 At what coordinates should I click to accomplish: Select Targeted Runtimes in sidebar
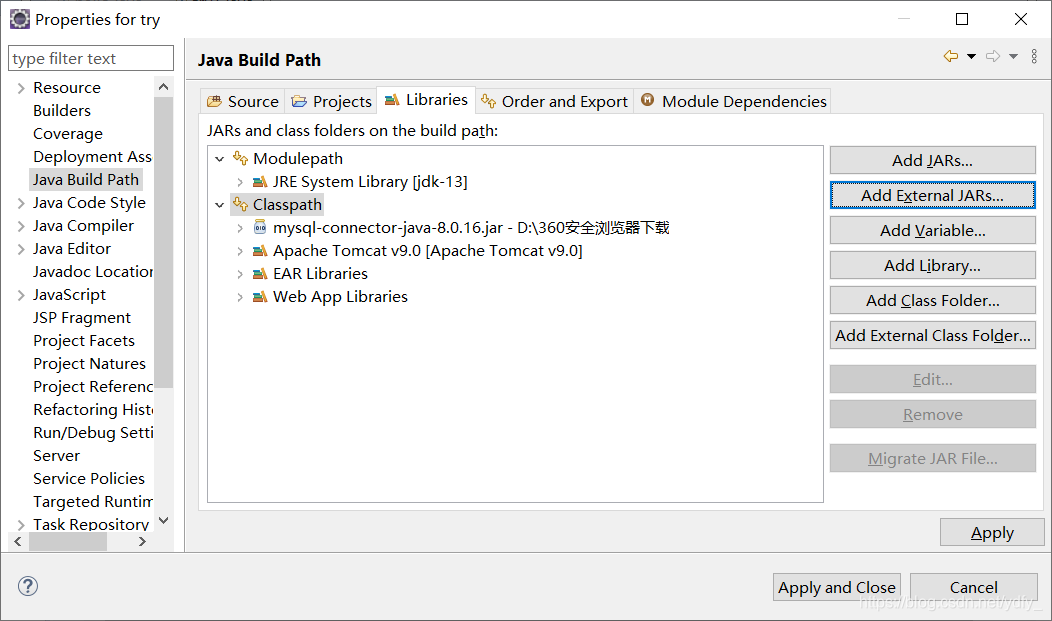tap(93, 502)
